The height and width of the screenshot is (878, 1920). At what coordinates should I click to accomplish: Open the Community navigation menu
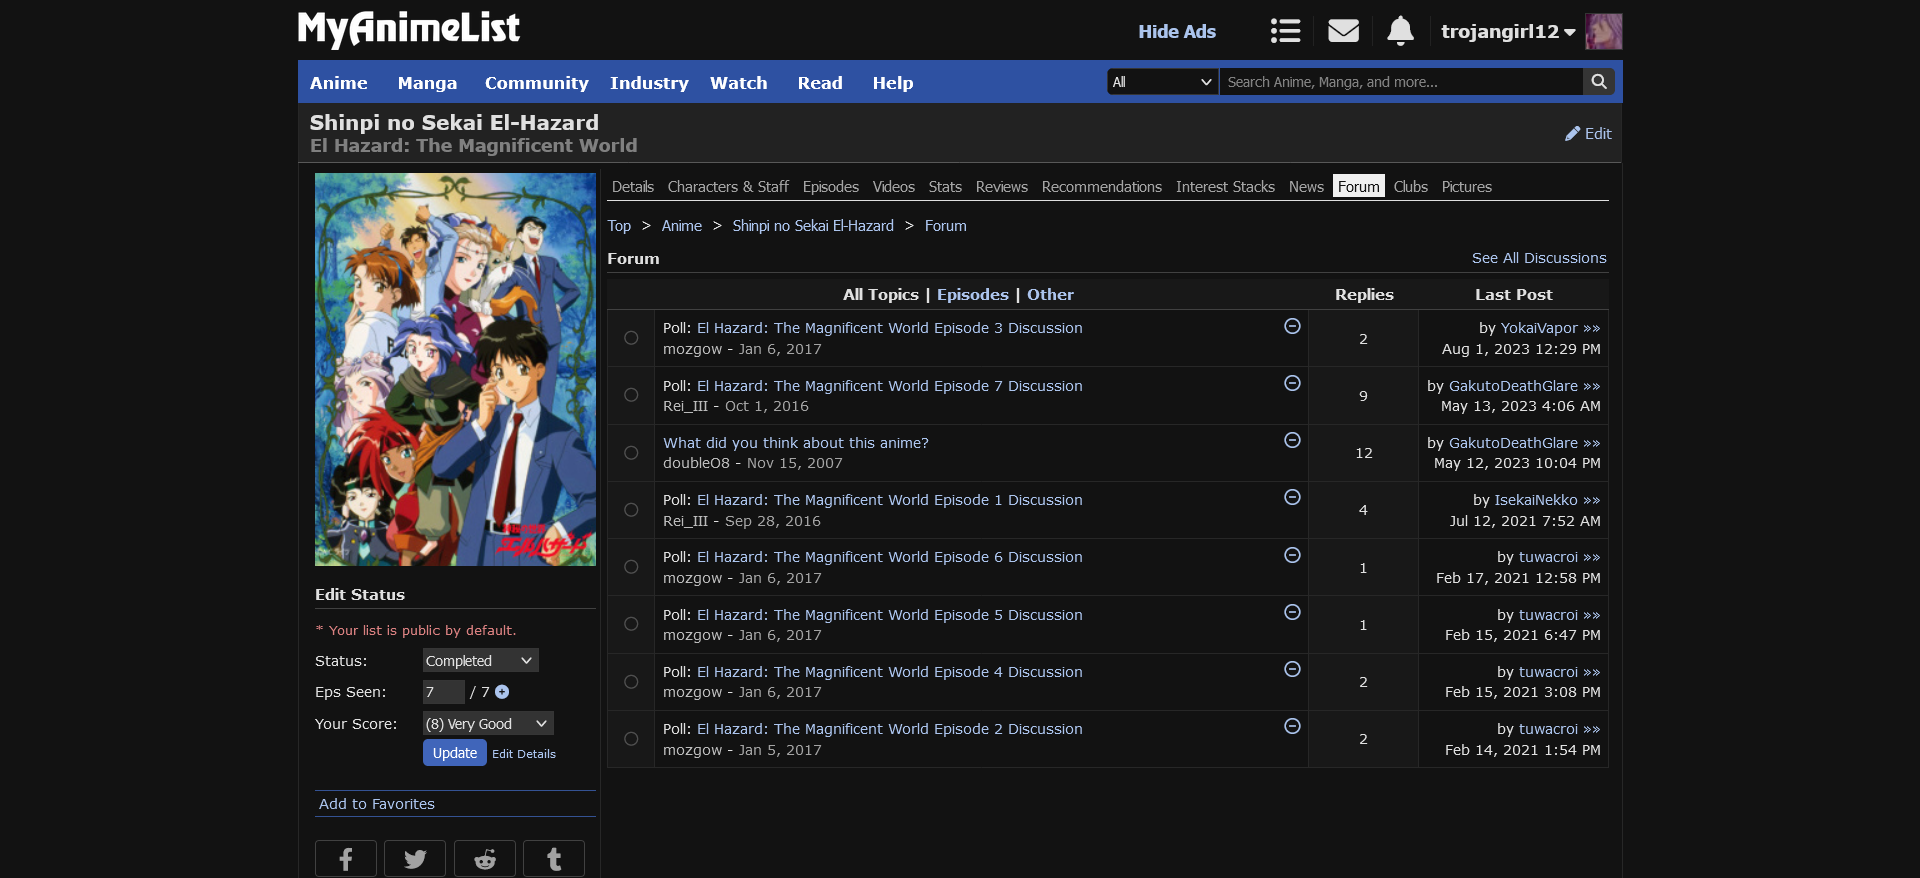[536, 83]
